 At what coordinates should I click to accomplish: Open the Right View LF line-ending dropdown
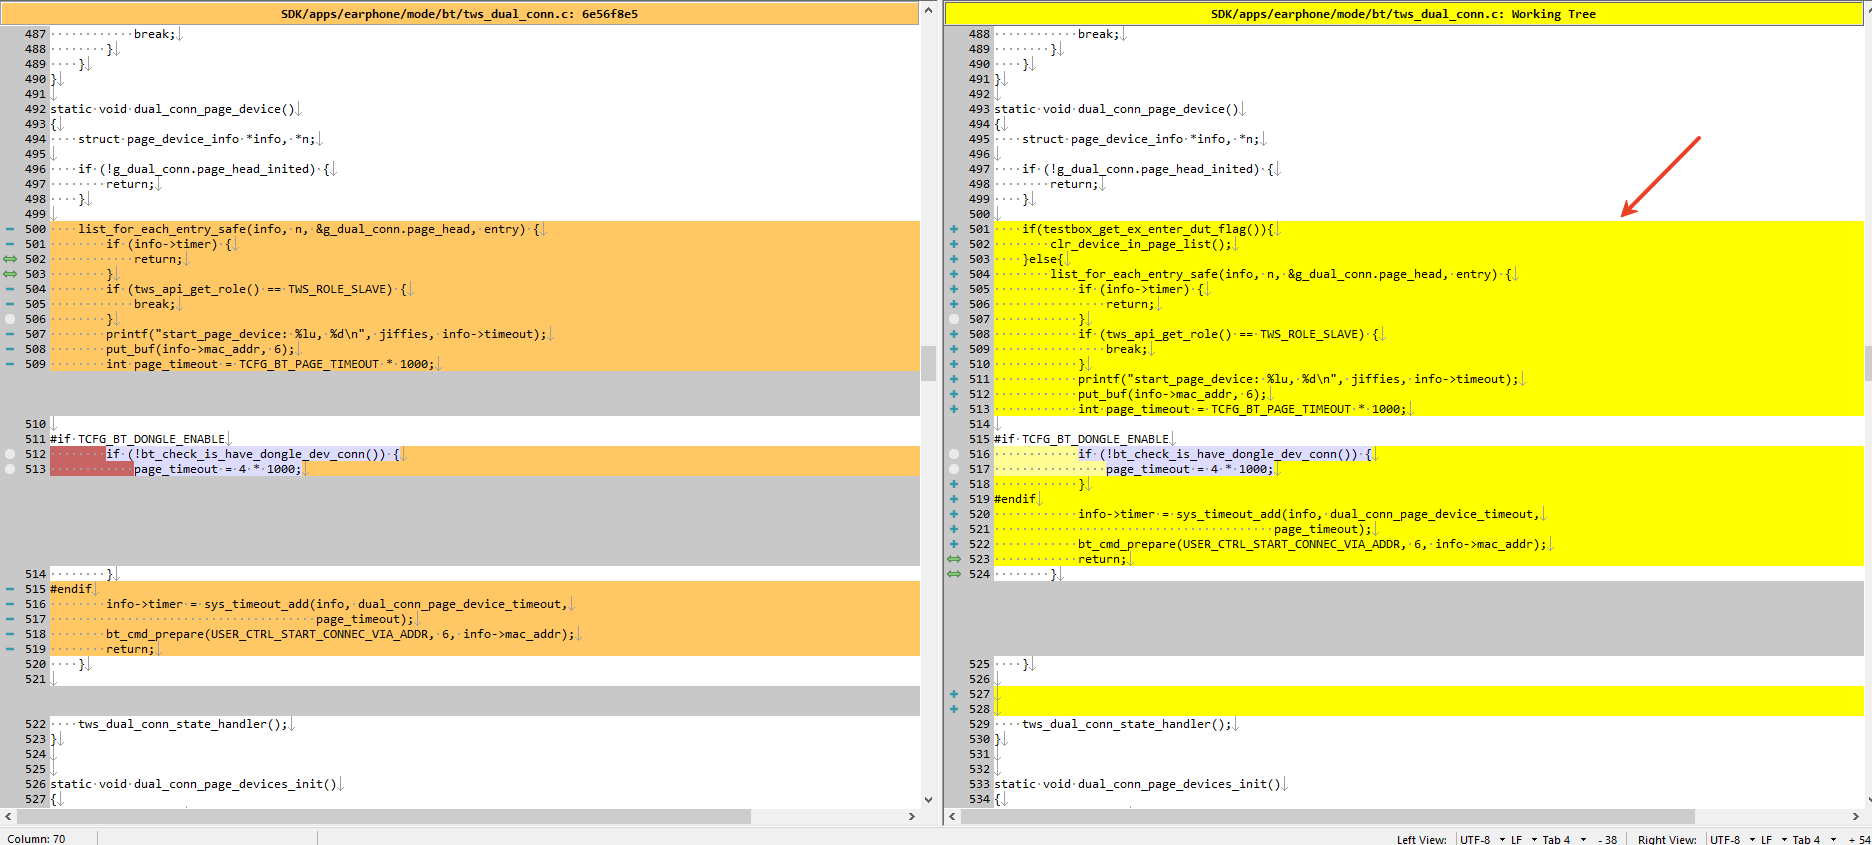[x=1772, y=839]
